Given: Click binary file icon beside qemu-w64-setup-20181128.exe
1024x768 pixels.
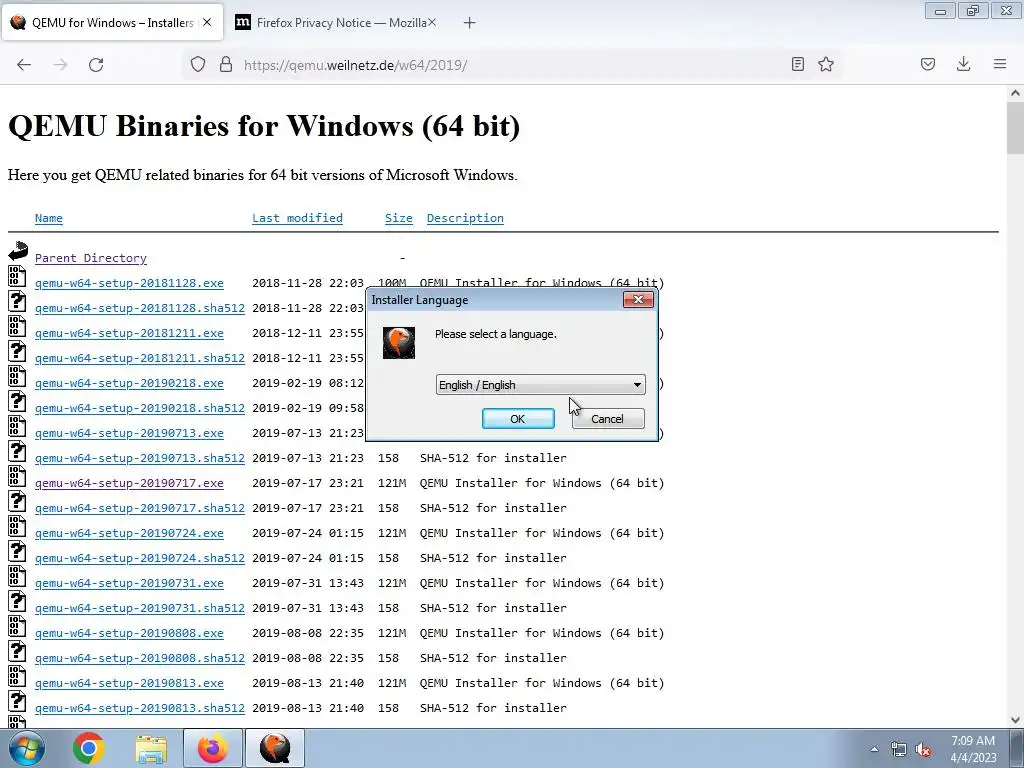Looking at the screenshot, I should pyautogui.click(x=17, y=276).
